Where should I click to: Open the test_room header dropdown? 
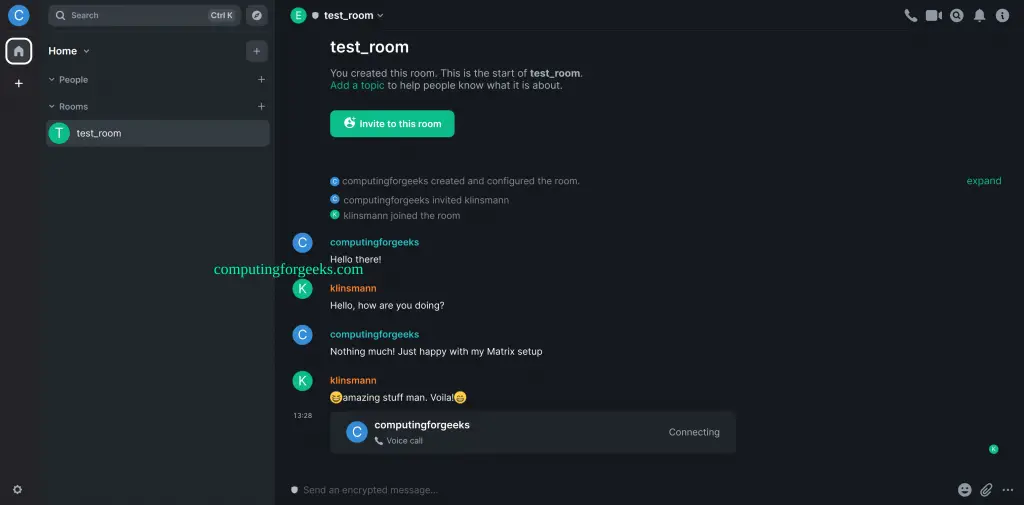354,16
